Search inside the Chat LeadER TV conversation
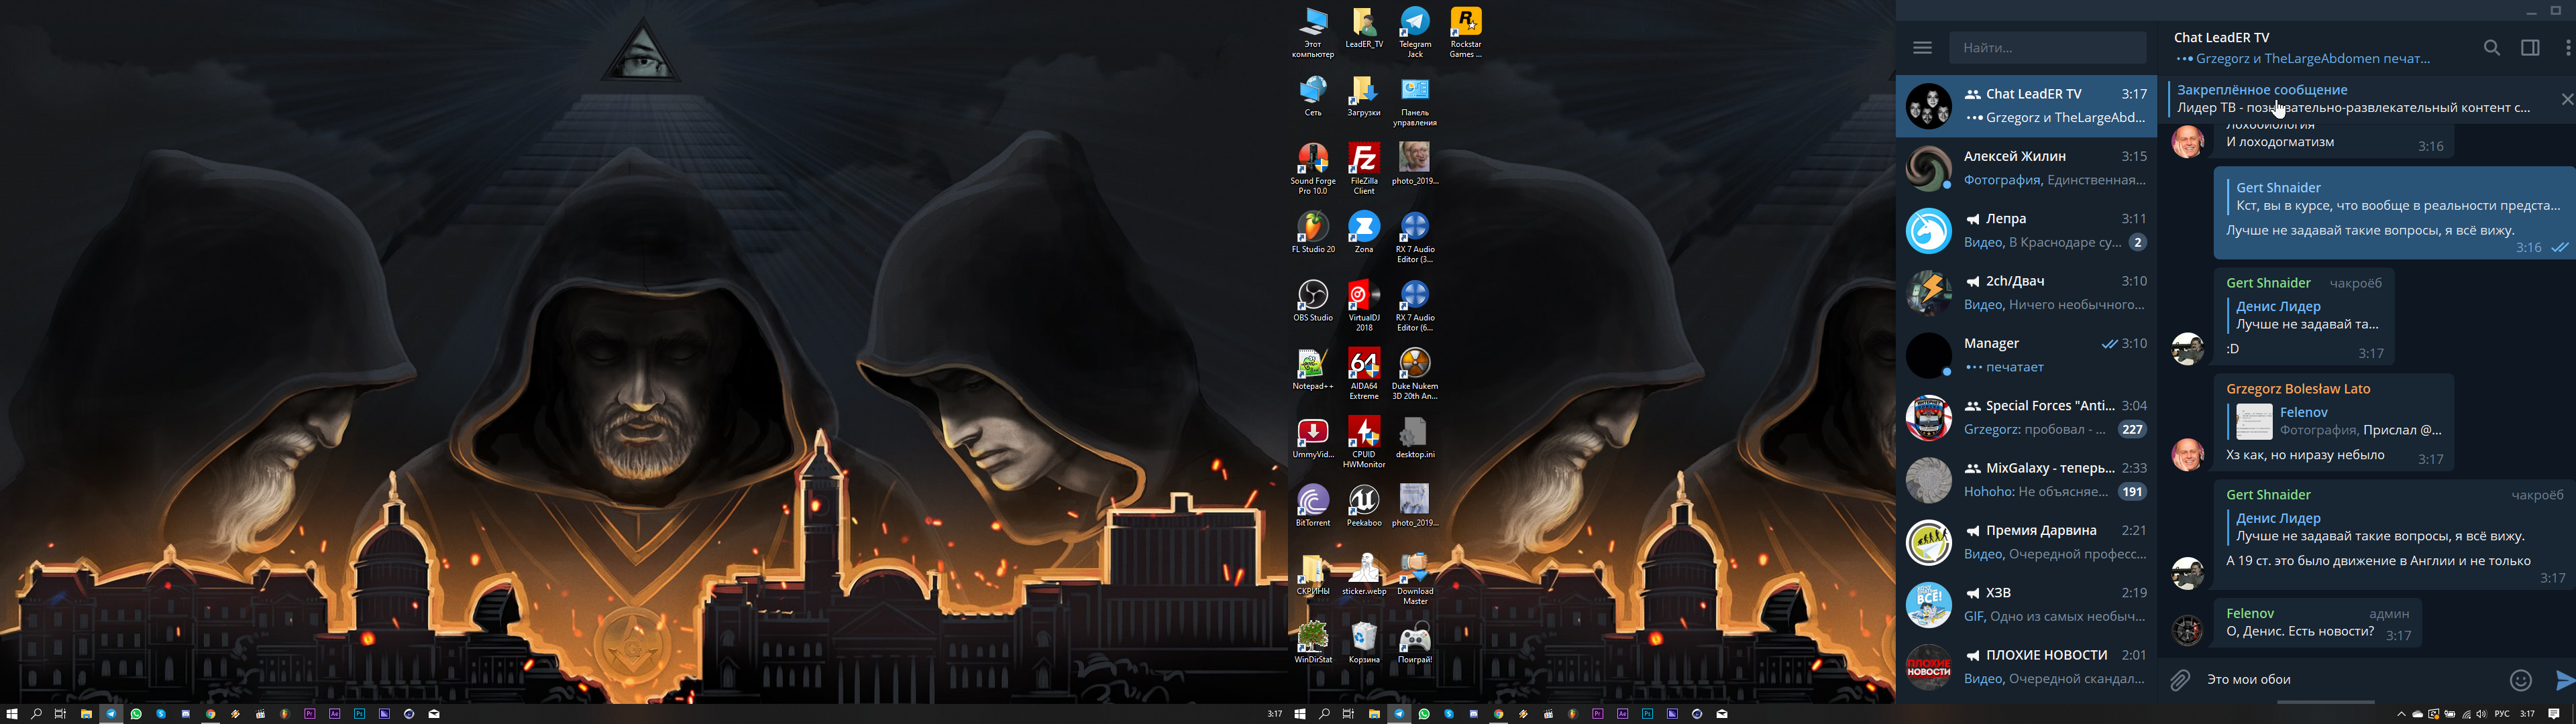The height and width of the screenshot is (724, 2576). (2492, 47)
